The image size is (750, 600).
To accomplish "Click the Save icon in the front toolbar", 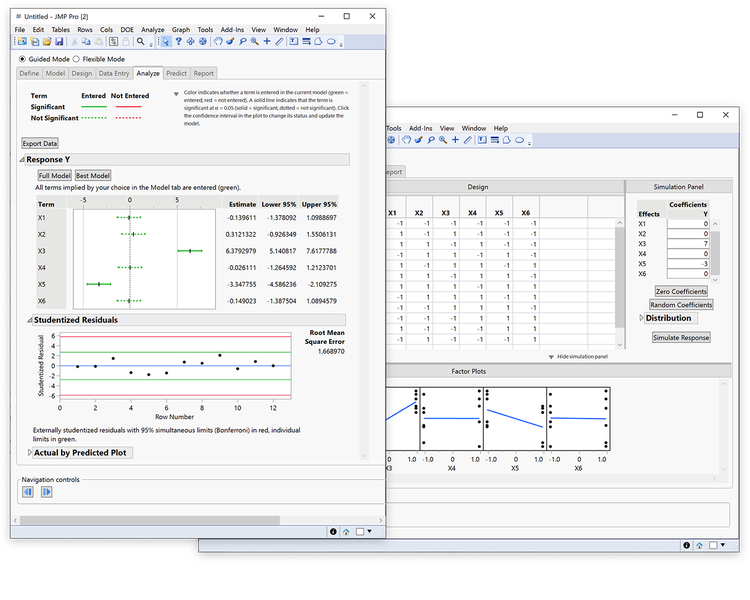I will pyautogui.click(x=58, y=42).
